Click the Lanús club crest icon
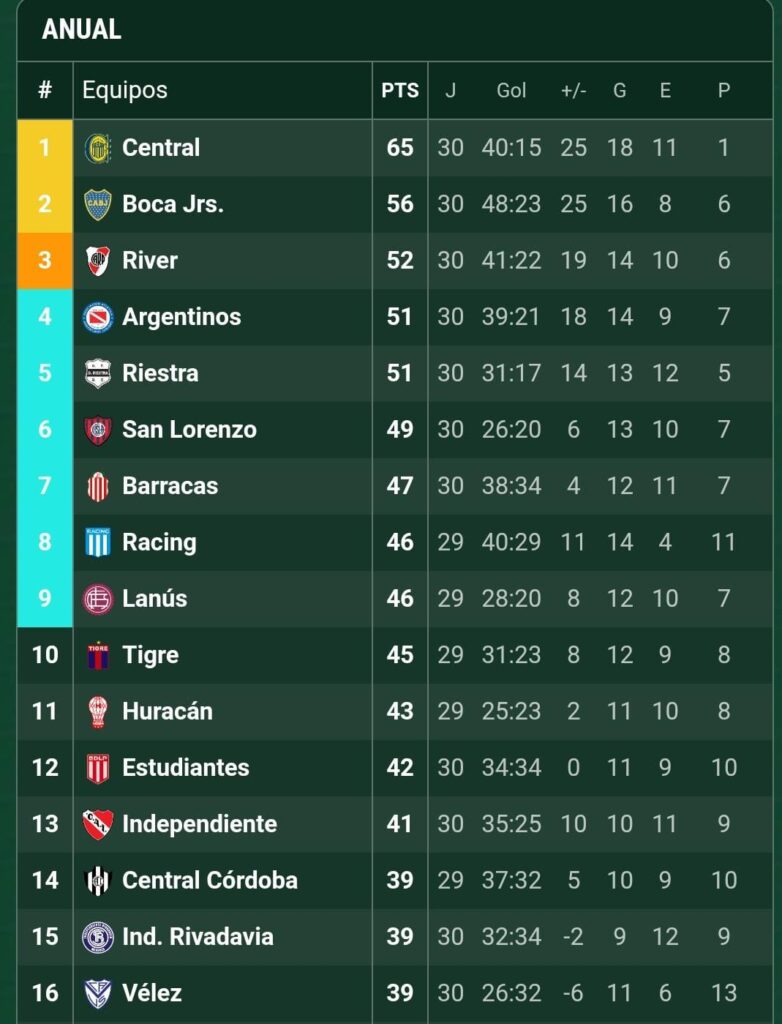The height and width of the screenshot is (1024, 782). (98, 599)
